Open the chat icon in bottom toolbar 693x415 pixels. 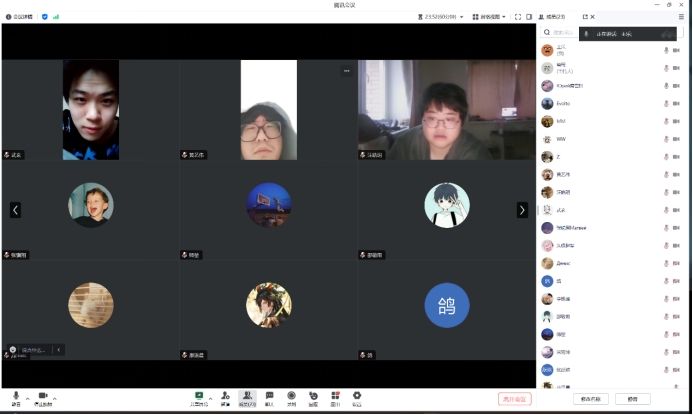click(269, 397)
